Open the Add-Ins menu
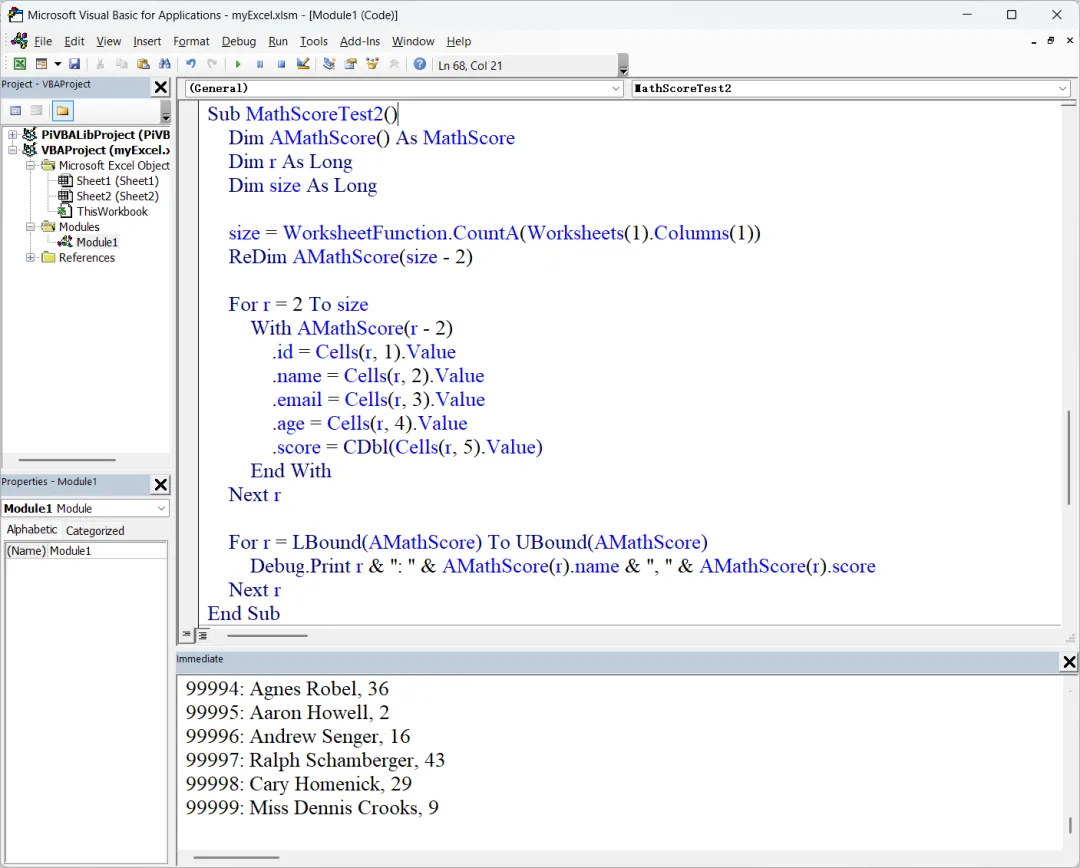The height and width of the screenshot is (868, 1080). pyautogui.click(x=360, y=41)
